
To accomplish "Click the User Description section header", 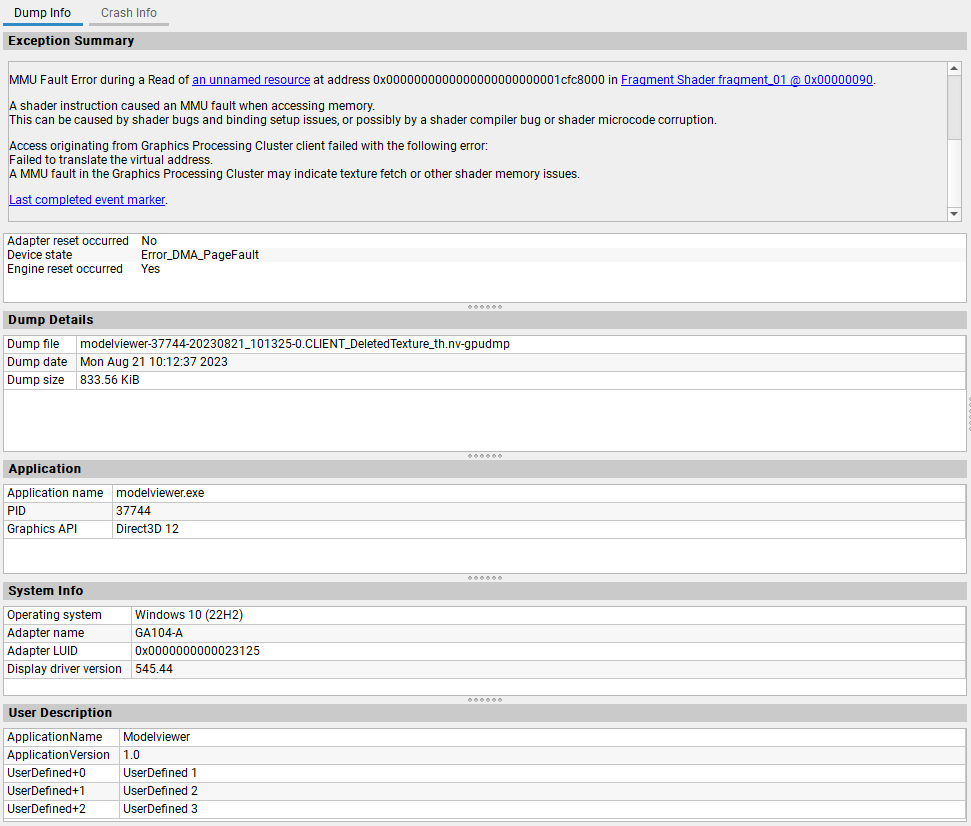I will 60,712.
